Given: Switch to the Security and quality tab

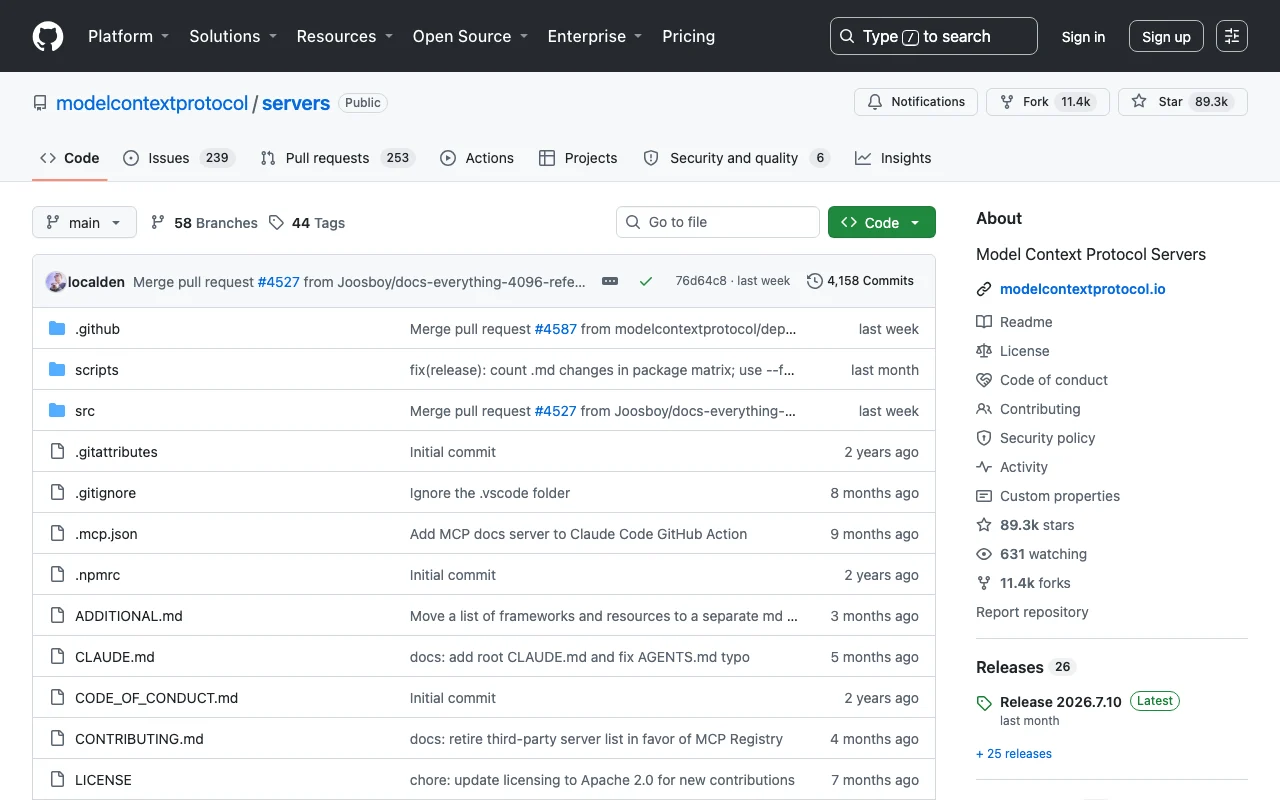Looking at the screenshot, I should coord(737,158).
